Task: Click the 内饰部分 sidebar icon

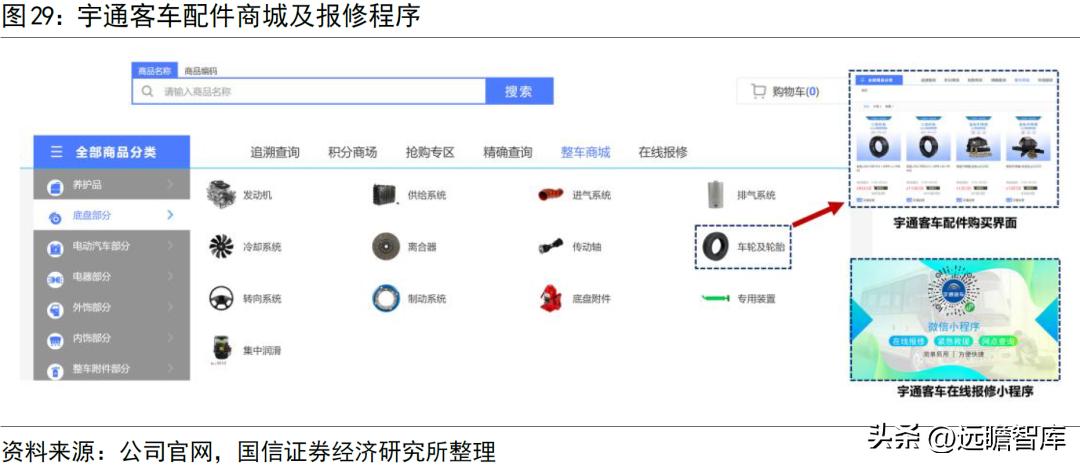Action: [x=54, y=340]
